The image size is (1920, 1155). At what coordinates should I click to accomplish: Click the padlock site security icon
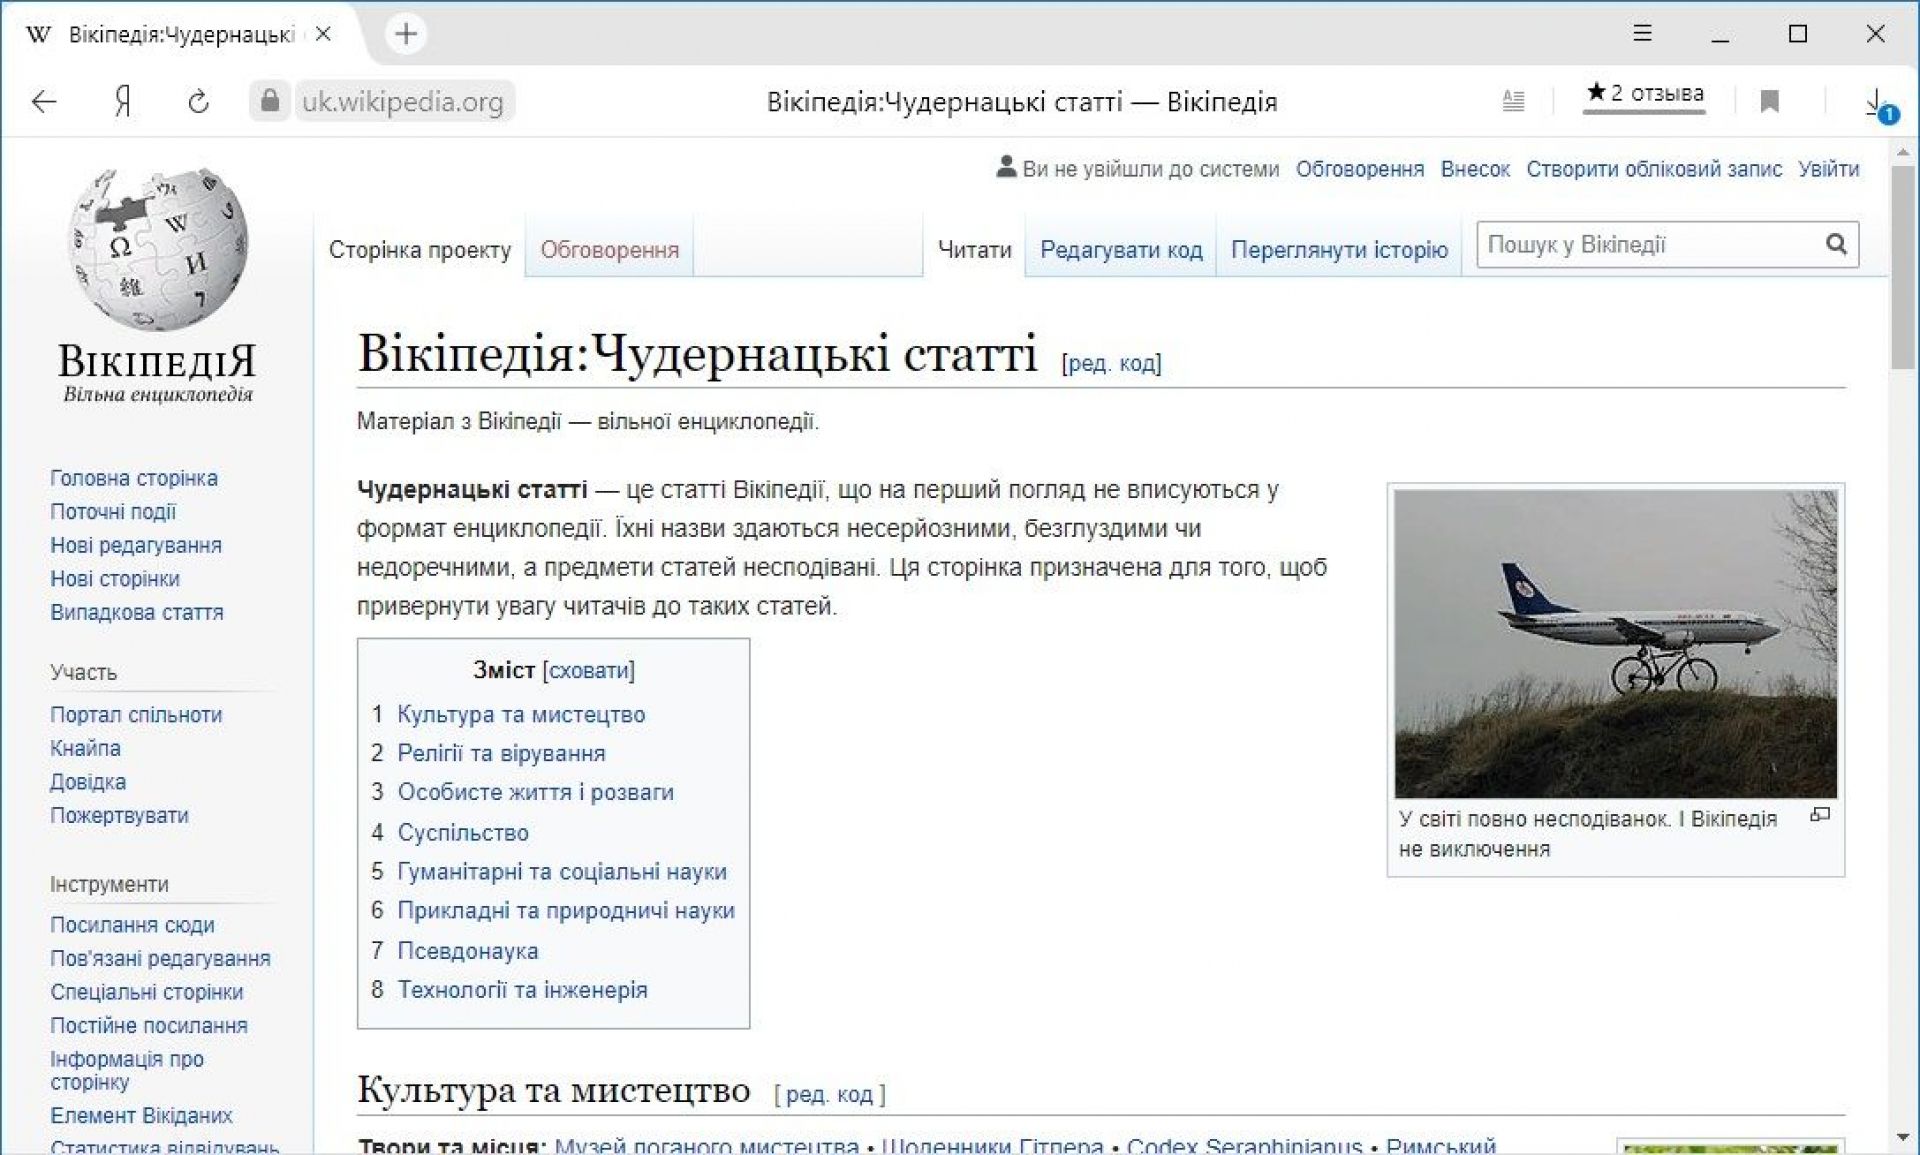click(269, 101)
